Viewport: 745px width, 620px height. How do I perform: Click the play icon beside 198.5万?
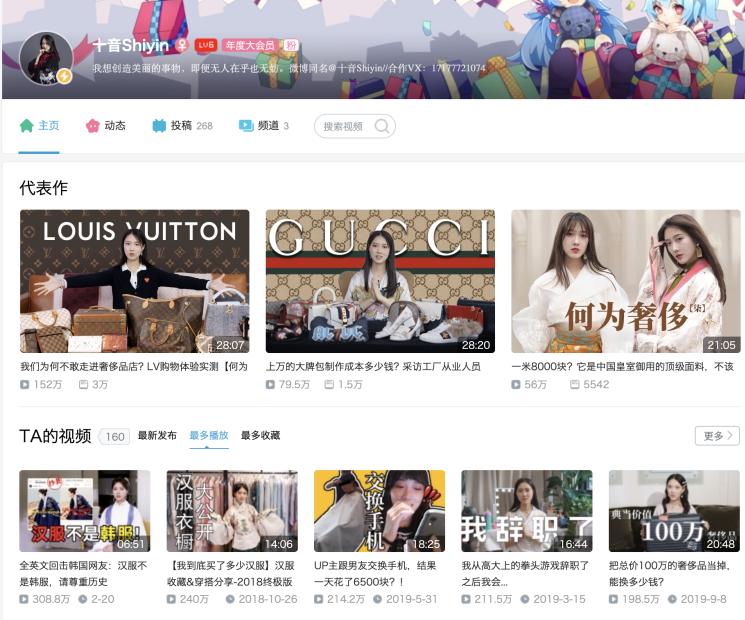pyautogui.click(x=613, y=600)
